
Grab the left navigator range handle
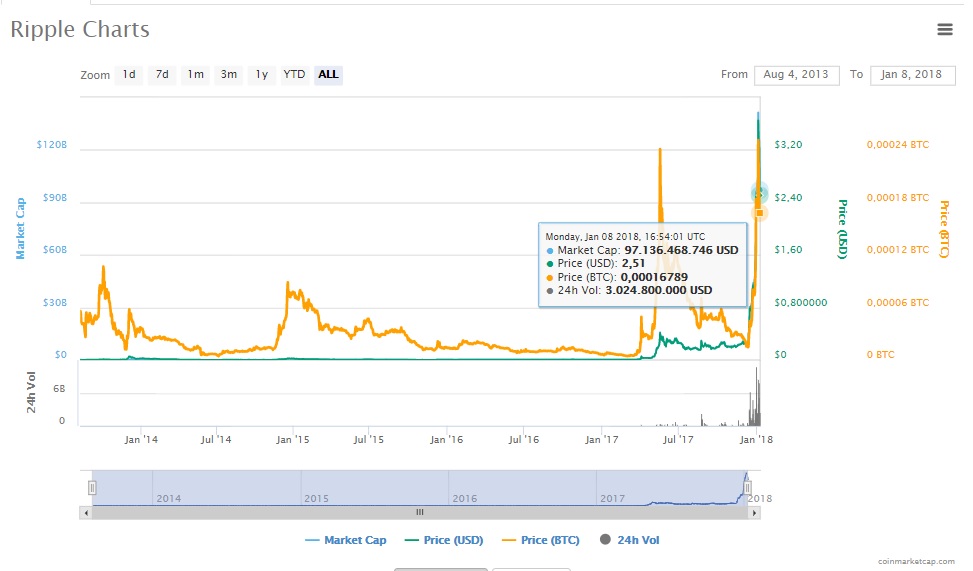tap(92, 488)
